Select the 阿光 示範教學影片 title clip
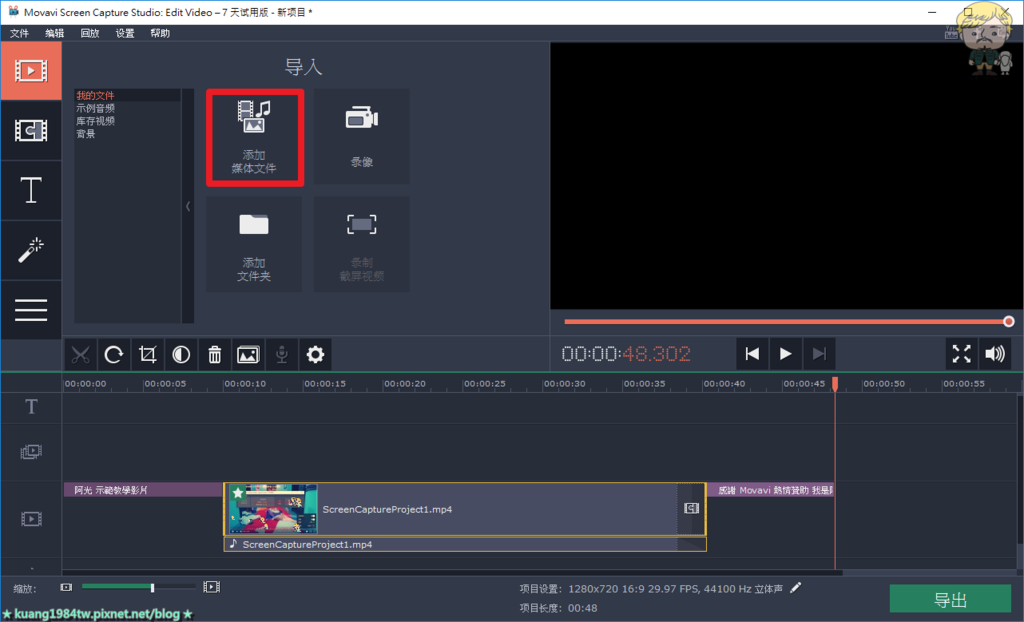Viewport: 1024px width, 622px height. 143,490
